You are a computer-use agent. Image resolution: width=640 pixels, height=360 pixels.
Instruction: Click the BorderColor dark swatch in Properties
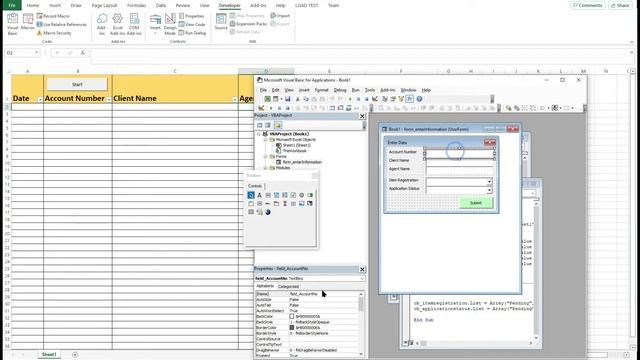(292, 327)
